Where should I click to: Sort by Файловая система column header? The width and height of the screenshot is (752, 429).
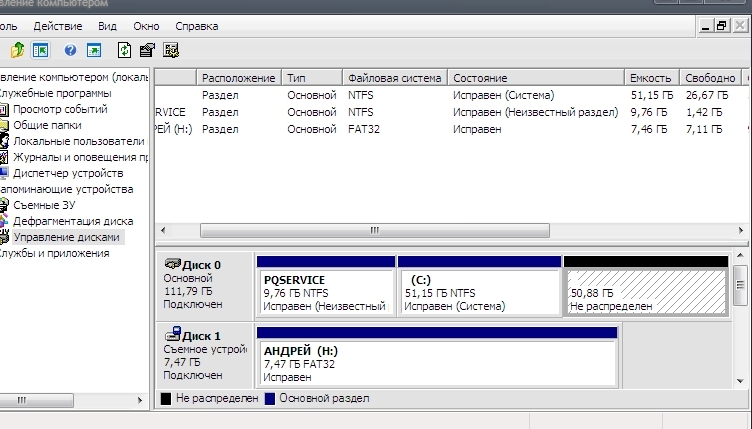coord(393,78)
